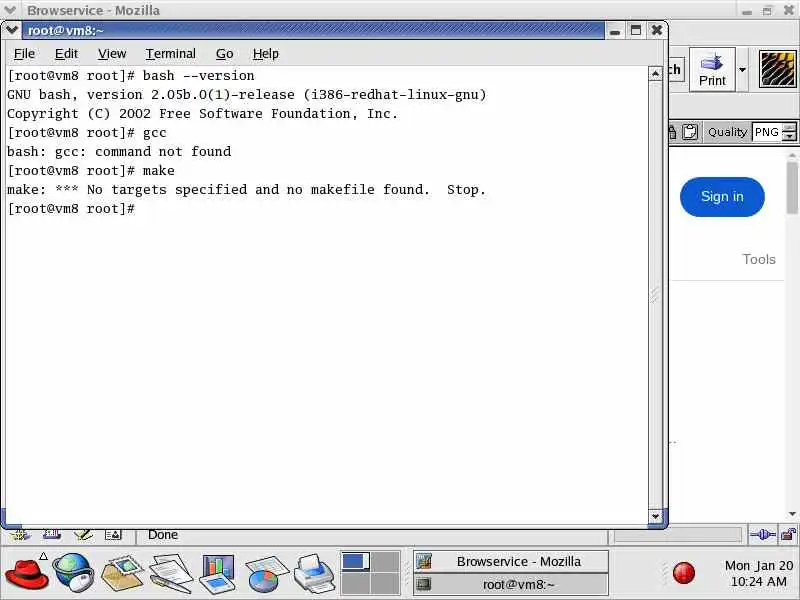Open the email envelope launcher

tap(122, 573)
